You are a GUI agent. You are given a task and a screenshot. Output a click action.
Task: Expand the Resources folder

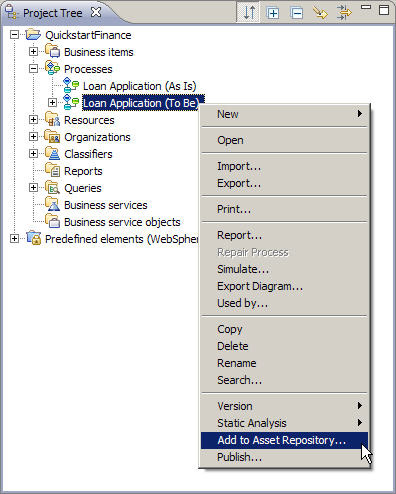(x=33, y=119)
